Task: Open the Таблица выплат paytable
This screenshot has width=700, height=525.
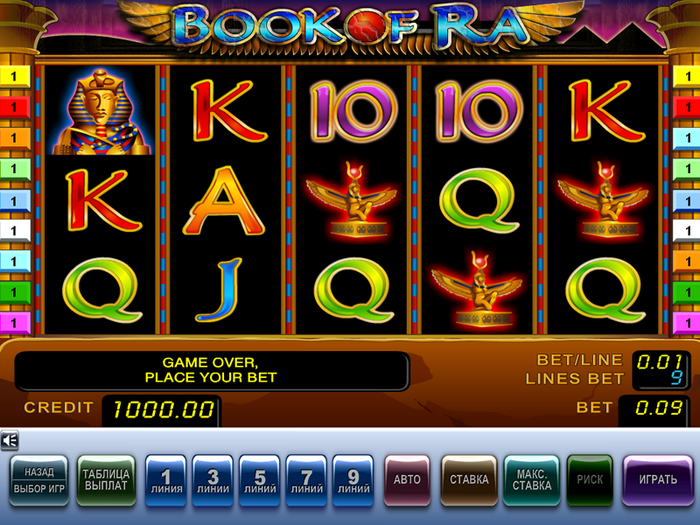Action: [106, 480]
